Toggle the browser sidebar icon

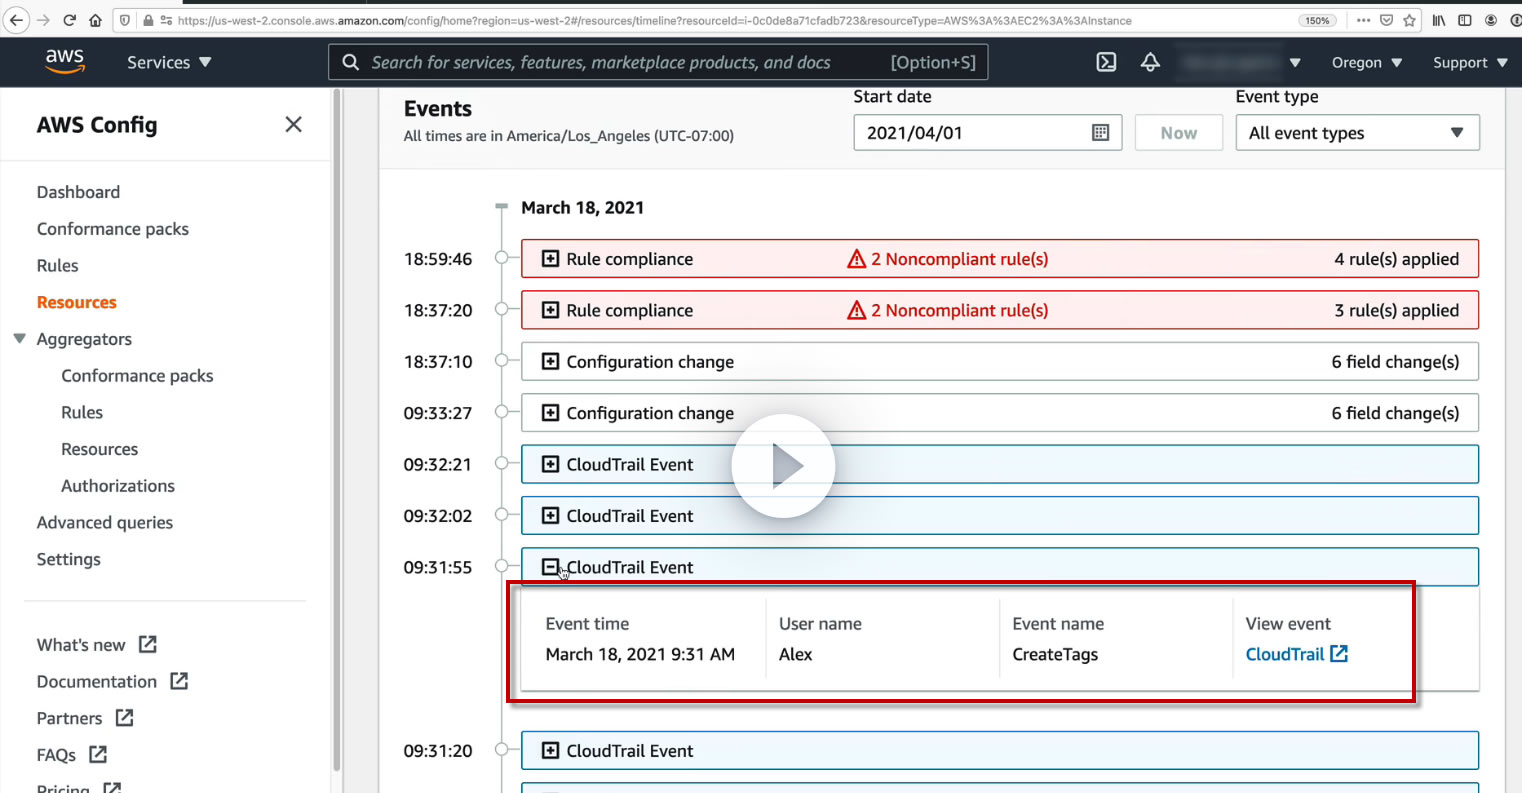1465,20
